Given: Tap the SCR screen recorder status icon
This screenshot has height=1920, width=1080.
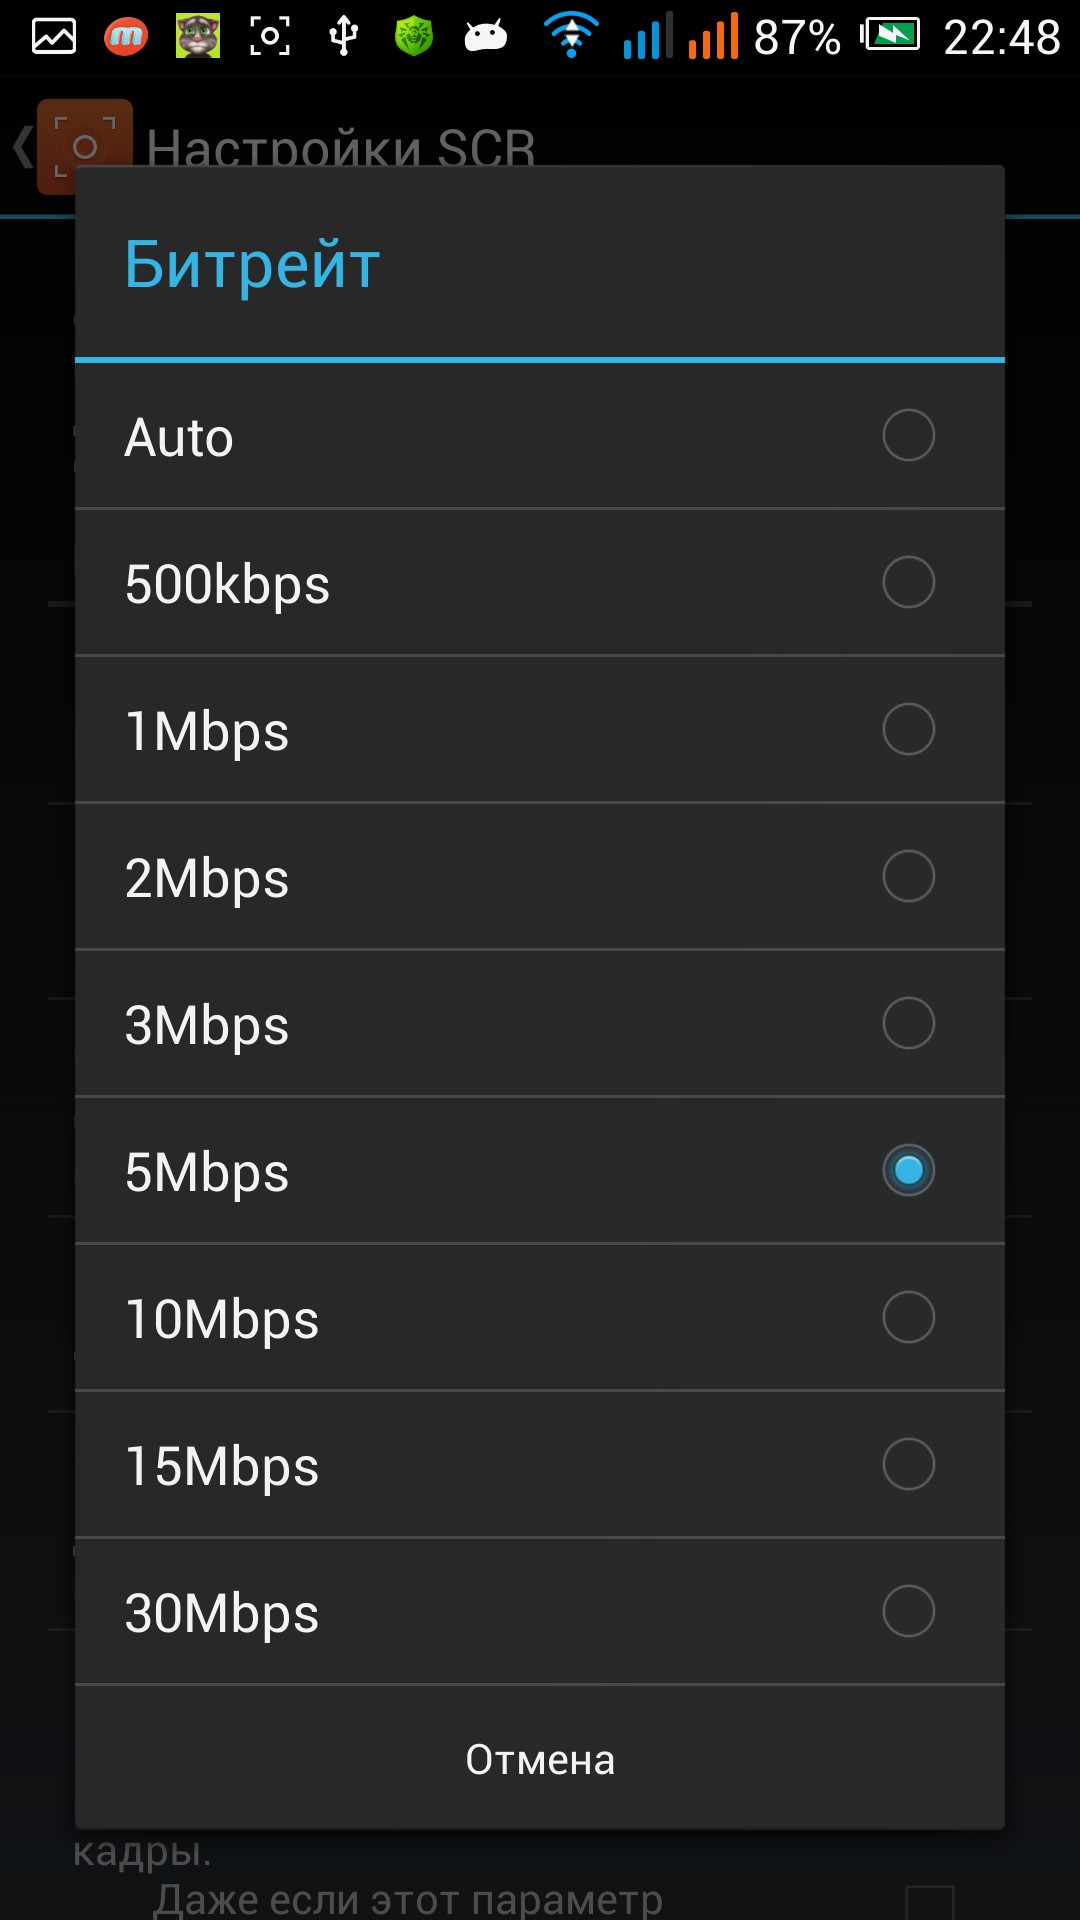Looking at the screenshot, I should tap(270, 37).
